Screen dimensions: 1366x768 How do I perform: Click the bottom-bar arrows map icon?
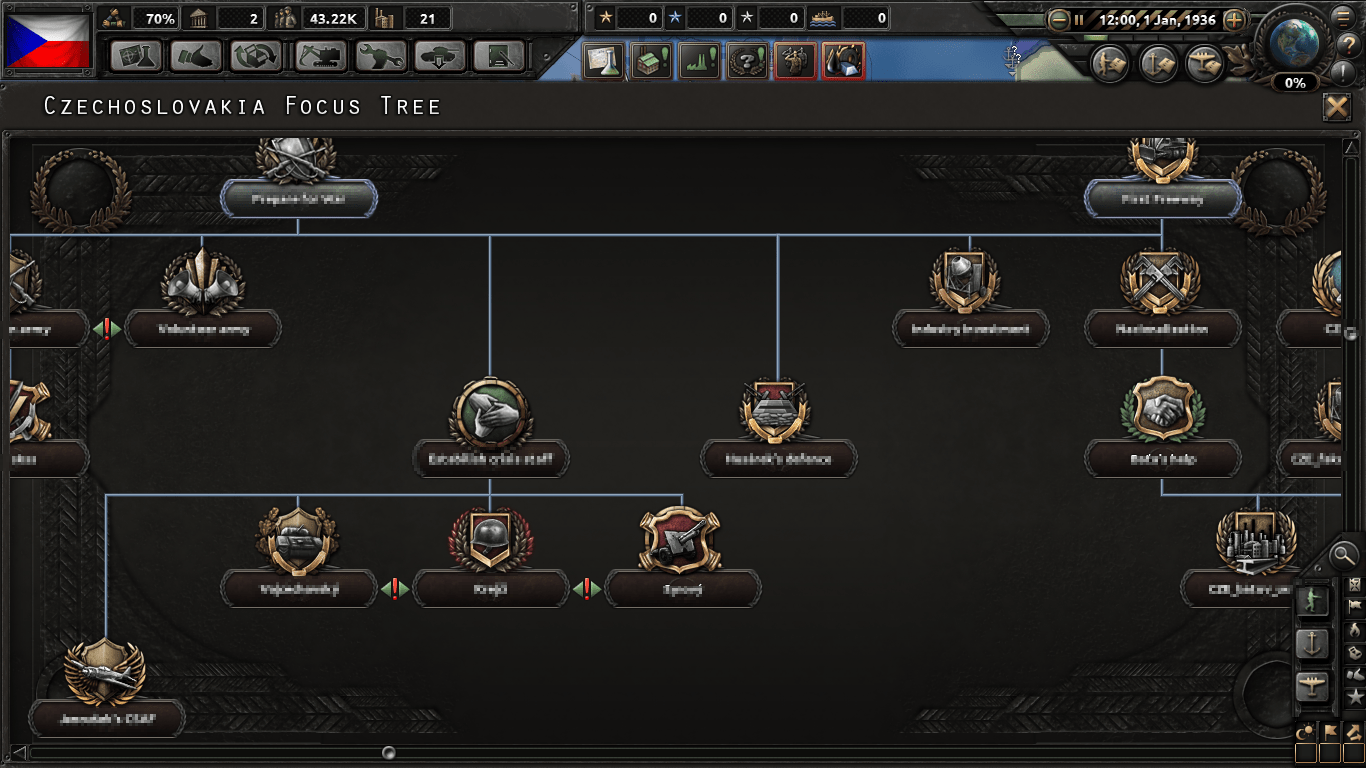pyautogui.click(x=1354, y=733)
